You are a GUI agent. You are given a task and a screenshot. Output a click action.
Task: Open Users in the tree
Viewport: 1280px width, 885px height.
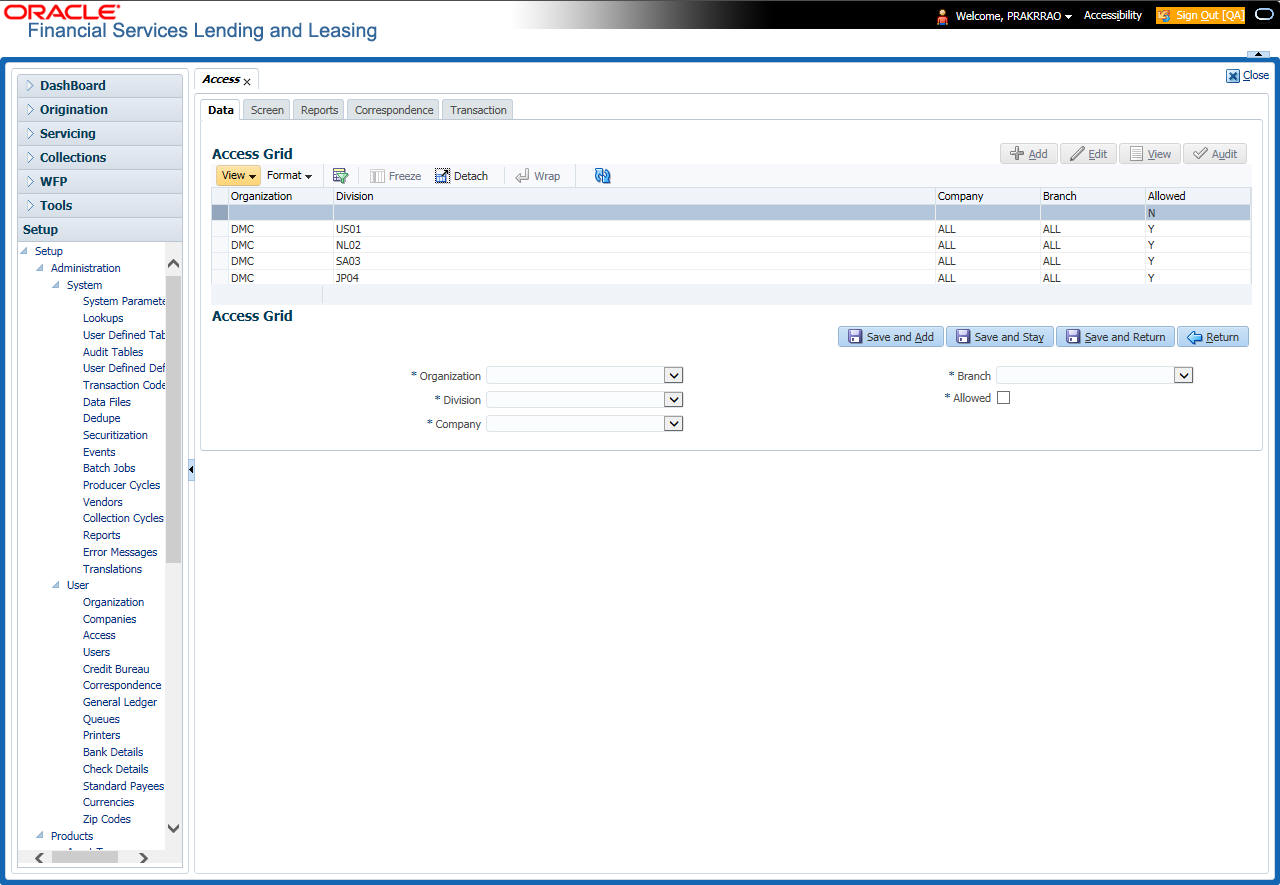[96, 652]
